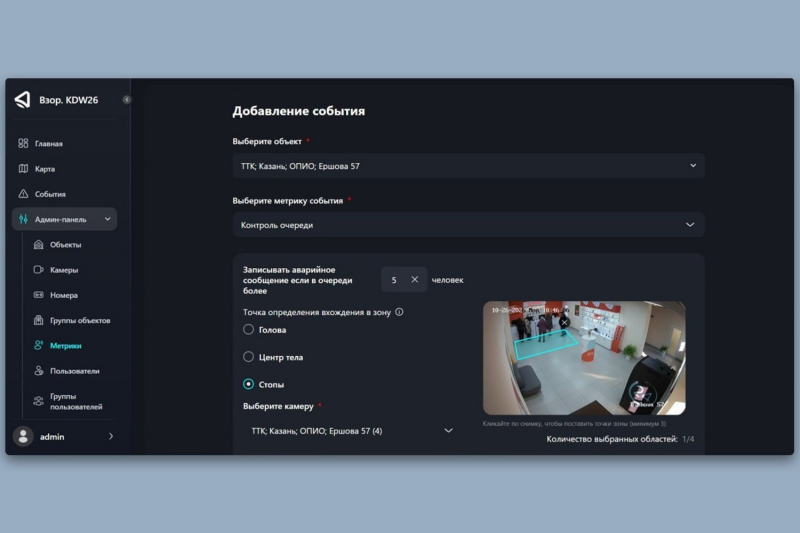Open Пользователи section
The image size is (800, 533).
[74, 371]
